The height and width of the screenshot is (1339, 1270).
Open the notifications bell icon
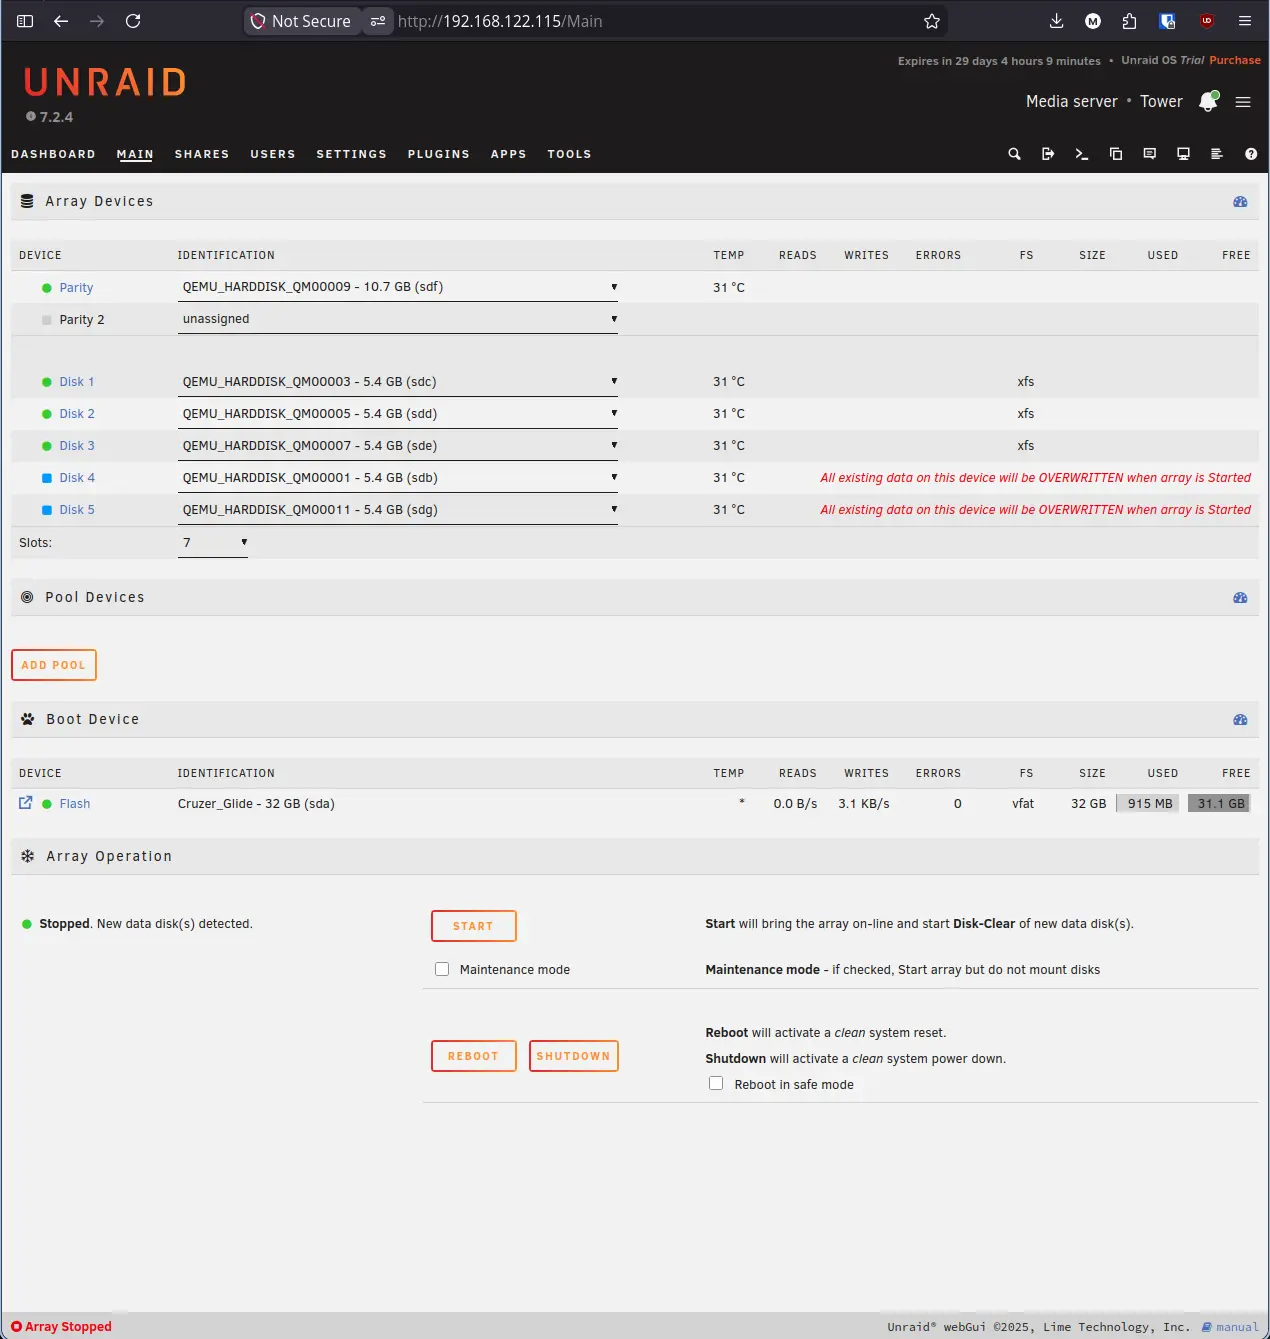tap(1208, 101)
